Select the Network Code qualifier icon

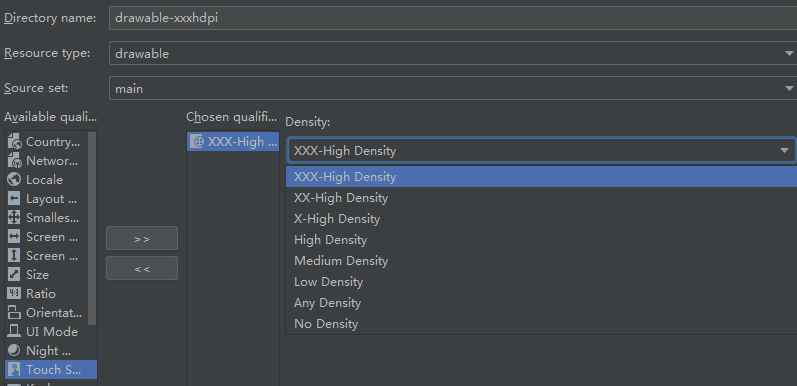pos(14,161)
